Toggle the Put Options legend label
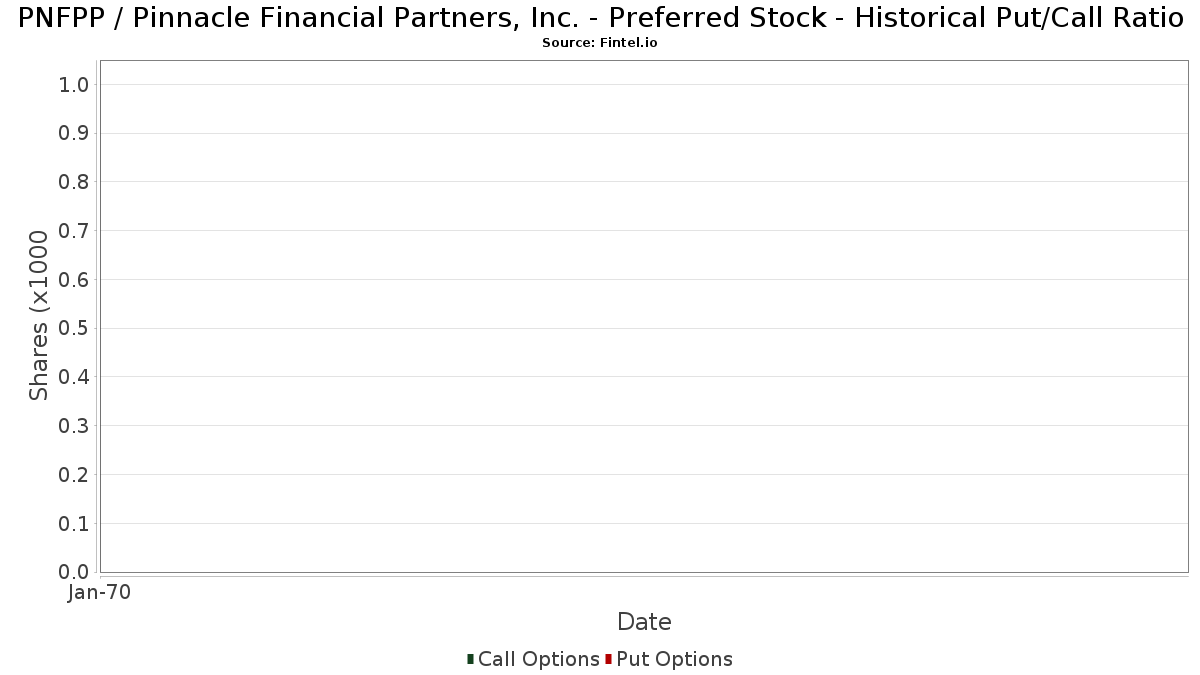Image resolution: width=1200 pixels, height=675 pixels. point(675,659)
